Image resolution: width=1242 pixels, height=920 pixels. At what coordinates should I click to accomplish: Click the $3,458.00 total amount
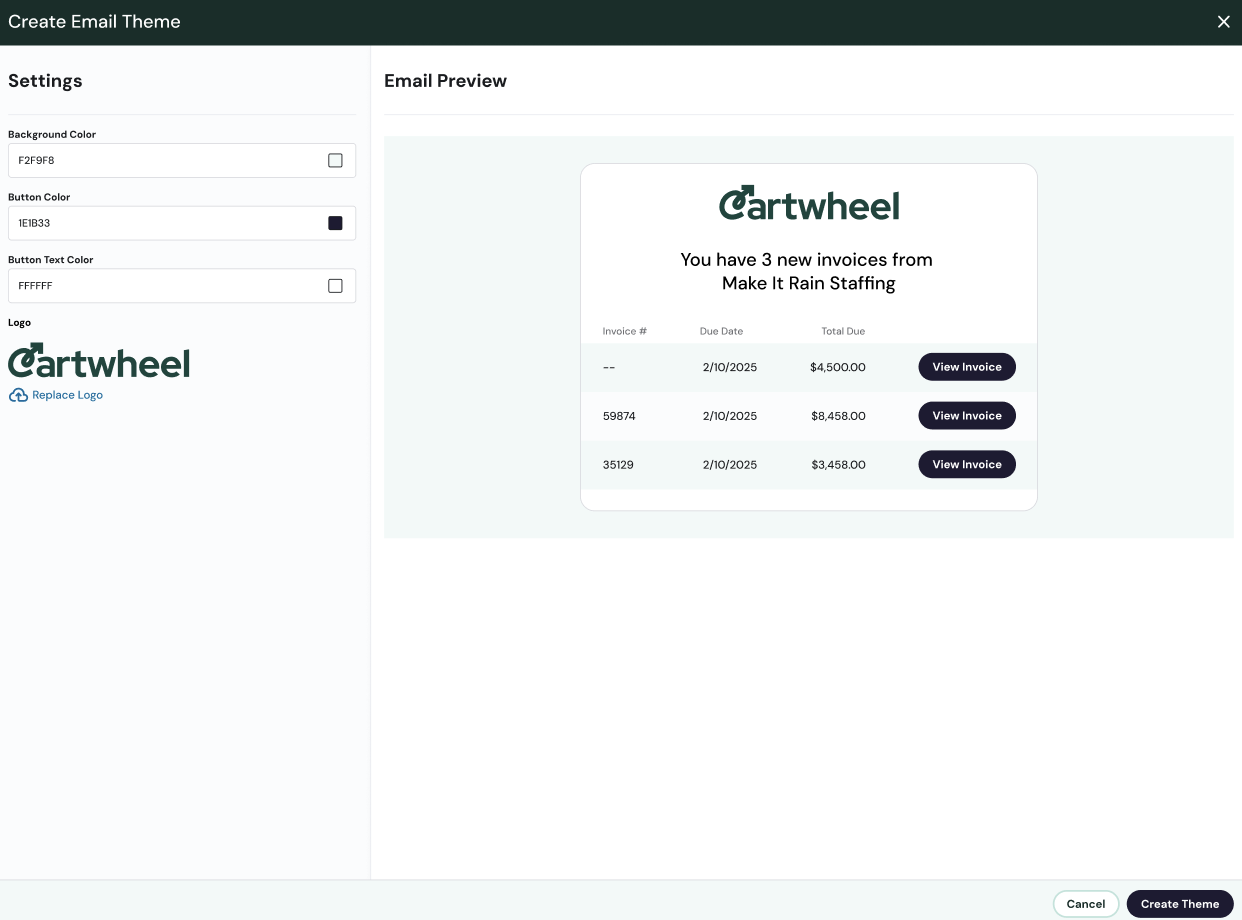click(x=838, y=465)
